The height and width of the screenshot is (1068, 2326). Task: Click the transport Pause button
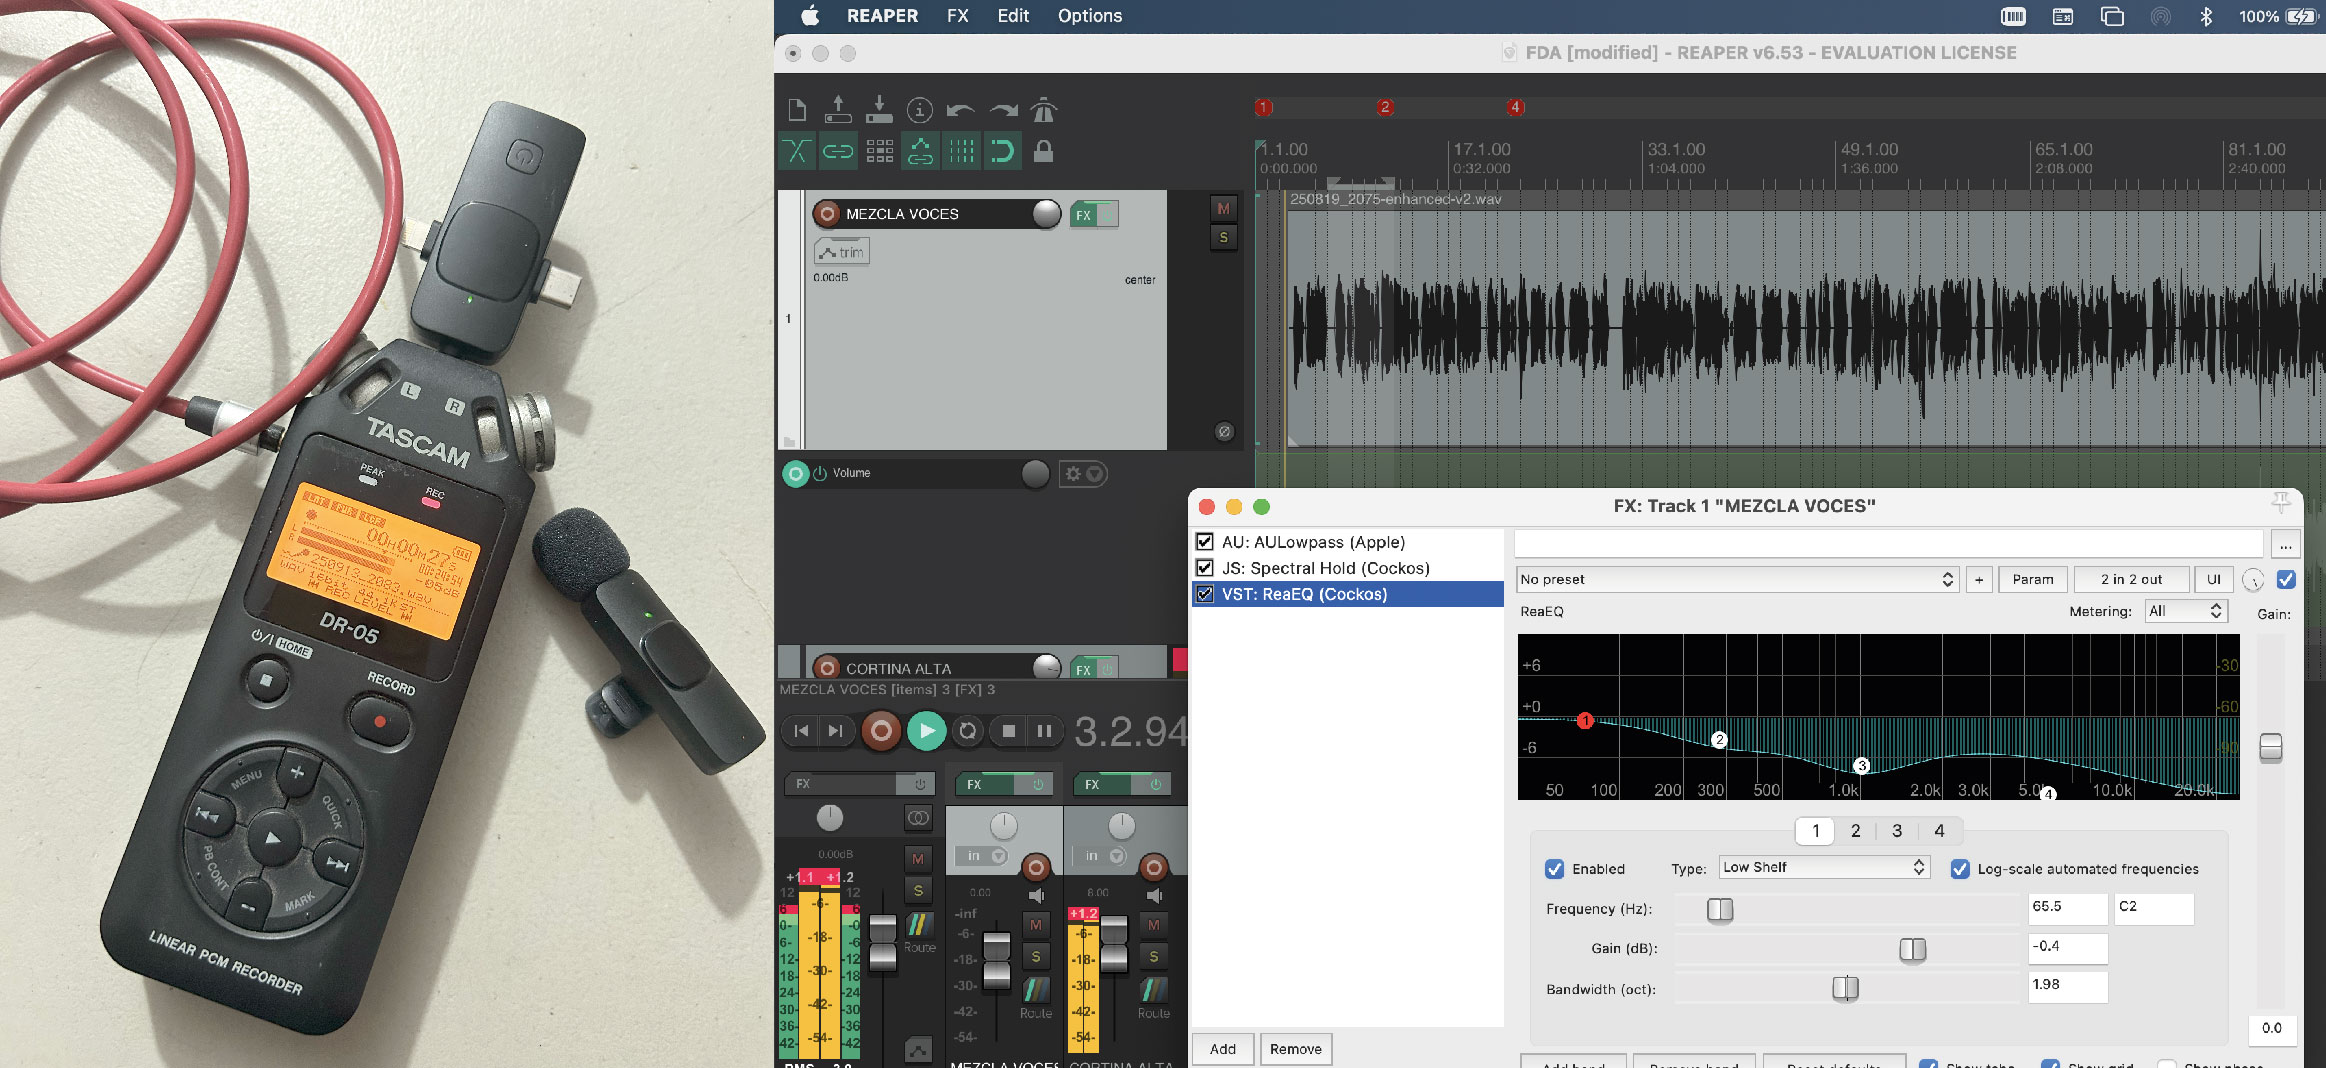pyautogui.click(x=1044, y=731)
